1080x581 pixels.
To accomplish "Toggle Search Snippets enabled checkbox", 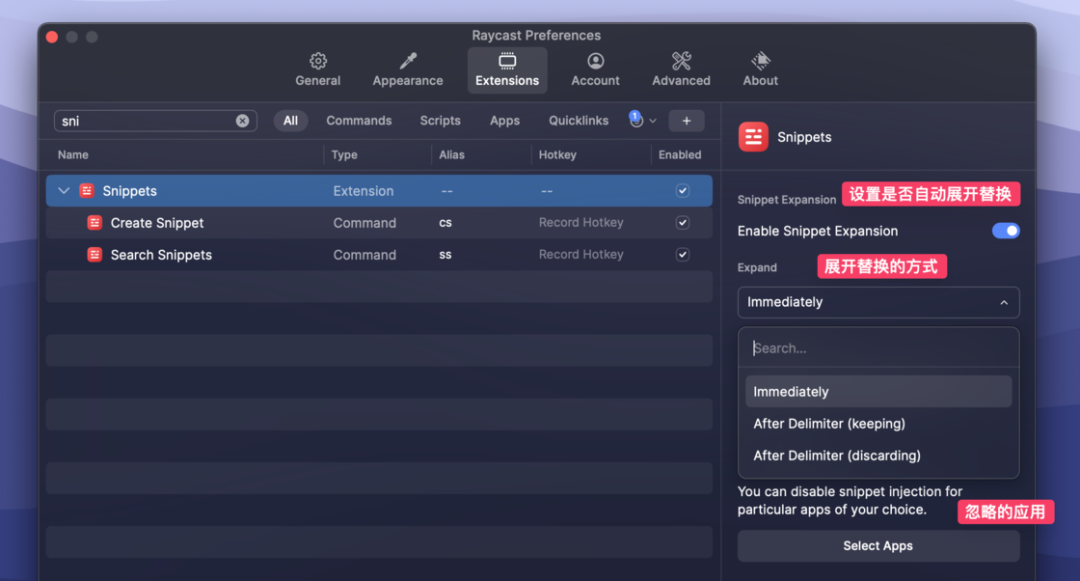I will [x=683, y=255].
